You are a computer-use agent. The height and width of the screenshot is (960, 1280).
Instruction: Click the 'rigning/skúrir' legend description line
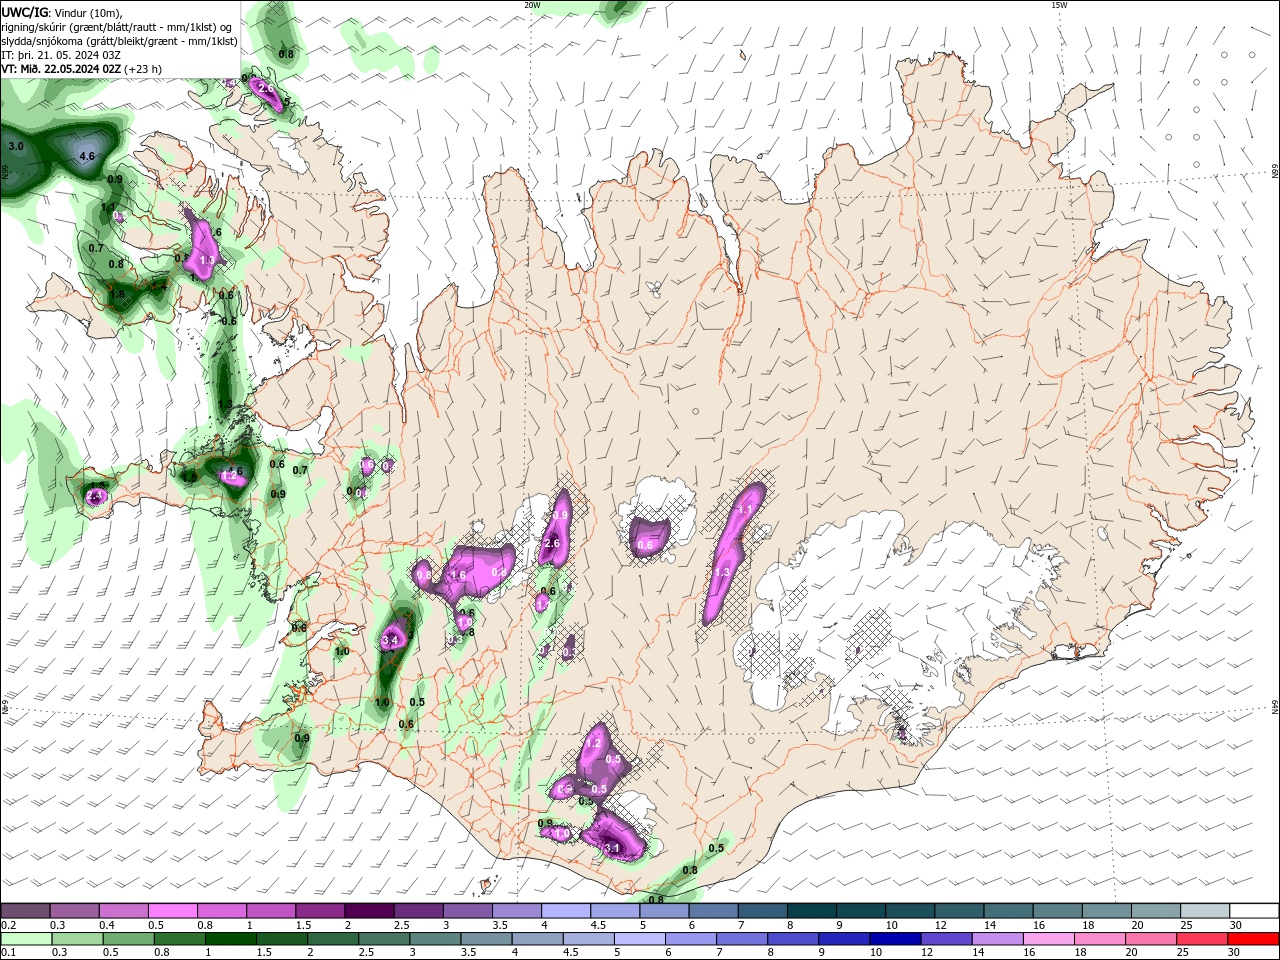117,27
